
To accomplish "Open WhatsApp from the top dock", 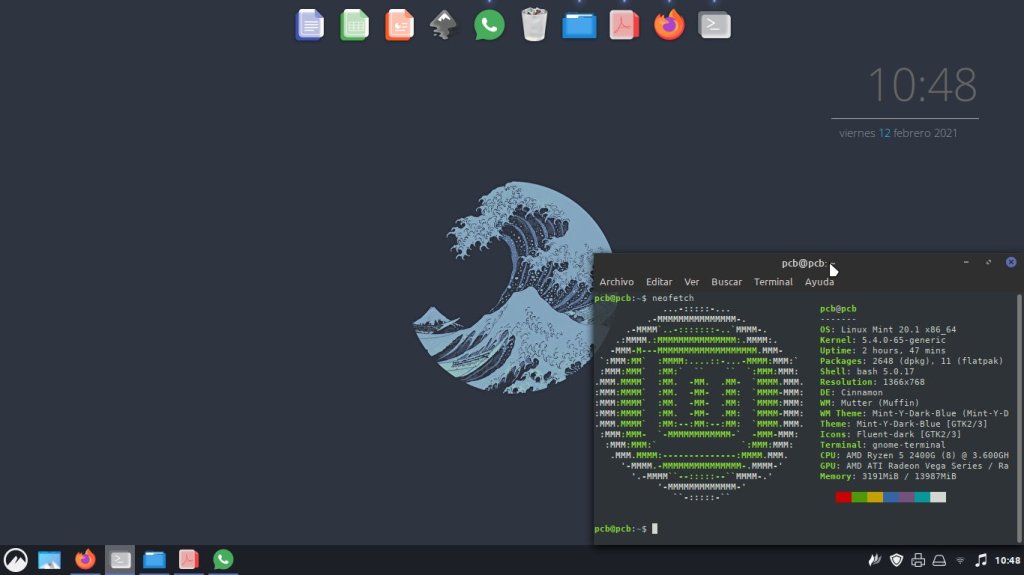I will pyautogui.click(x=489, y=24).
